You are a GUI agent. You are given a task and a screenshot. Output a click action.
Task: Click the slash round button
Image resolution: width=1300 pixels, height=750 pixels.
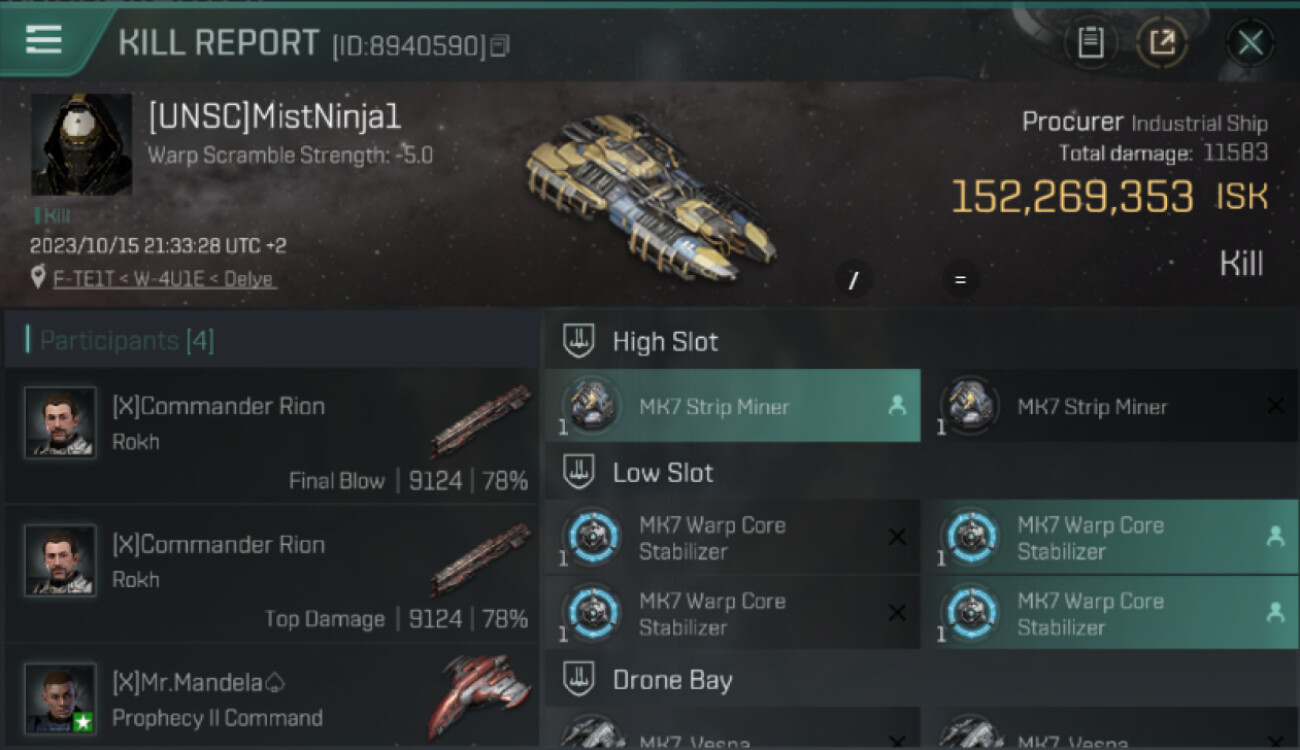coord(853,280)
